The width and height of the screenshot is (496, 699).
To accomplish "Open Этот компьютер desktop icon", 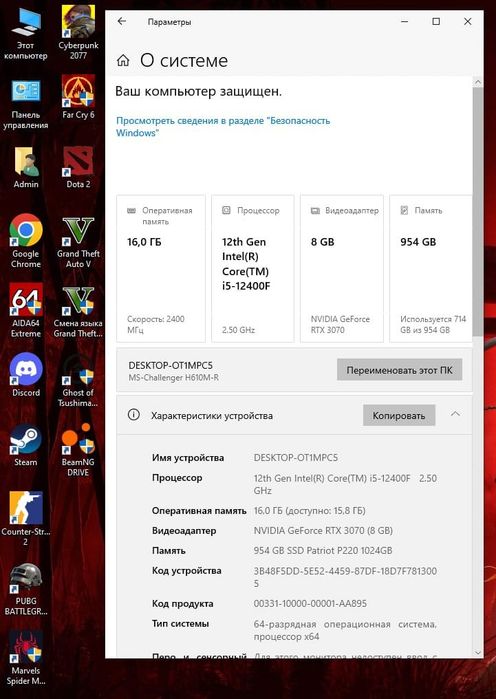I will [x=25, y=35].
